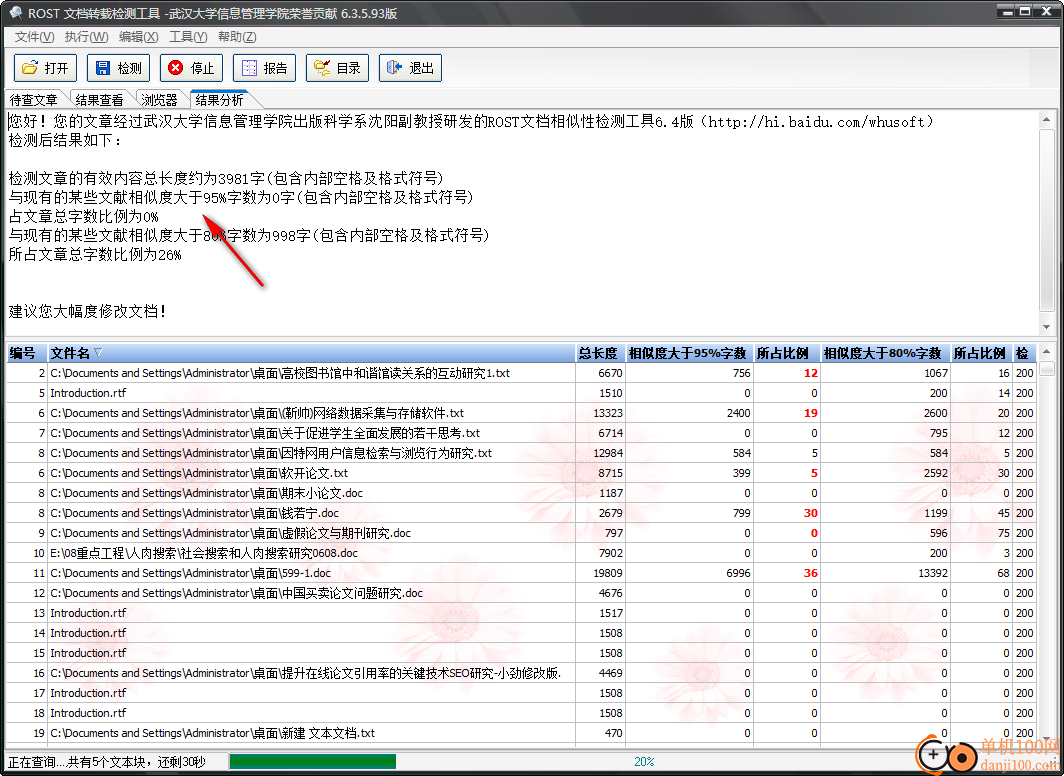
Task: Sort by 相似度大于95%字数 column header
Action: (x=689, y=353)
